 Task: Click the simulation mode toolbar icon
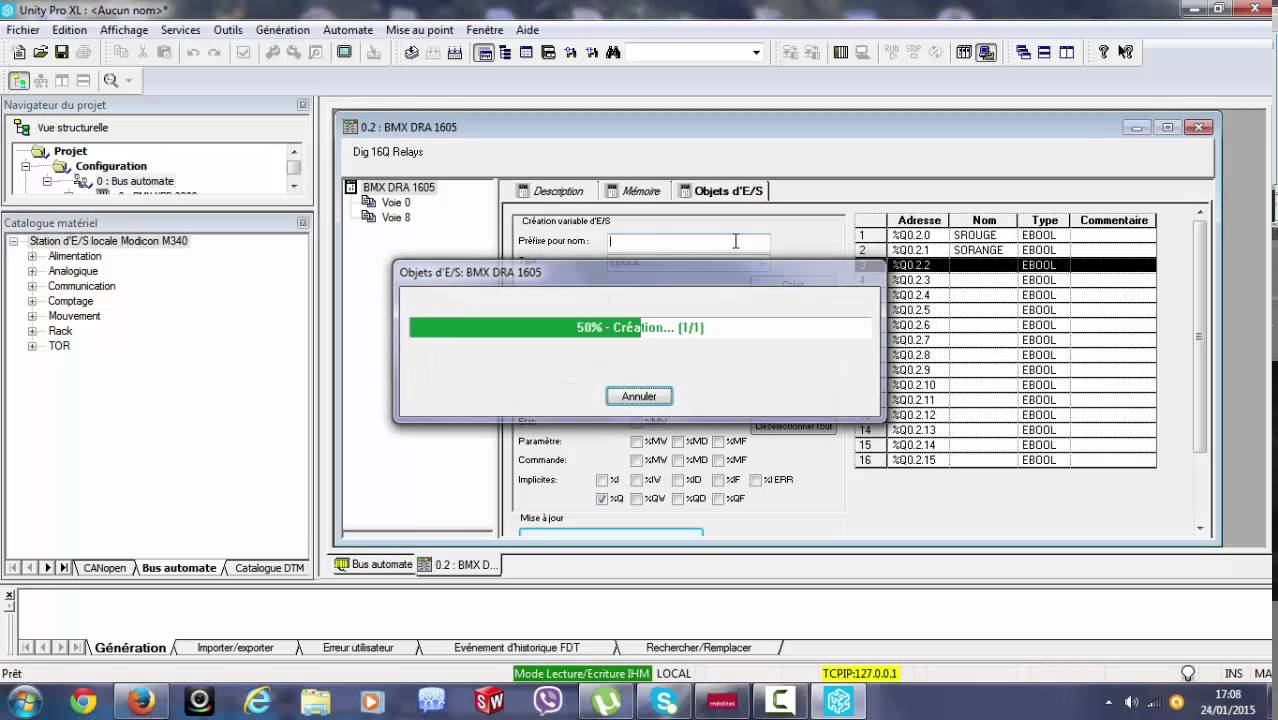(986, 52)
